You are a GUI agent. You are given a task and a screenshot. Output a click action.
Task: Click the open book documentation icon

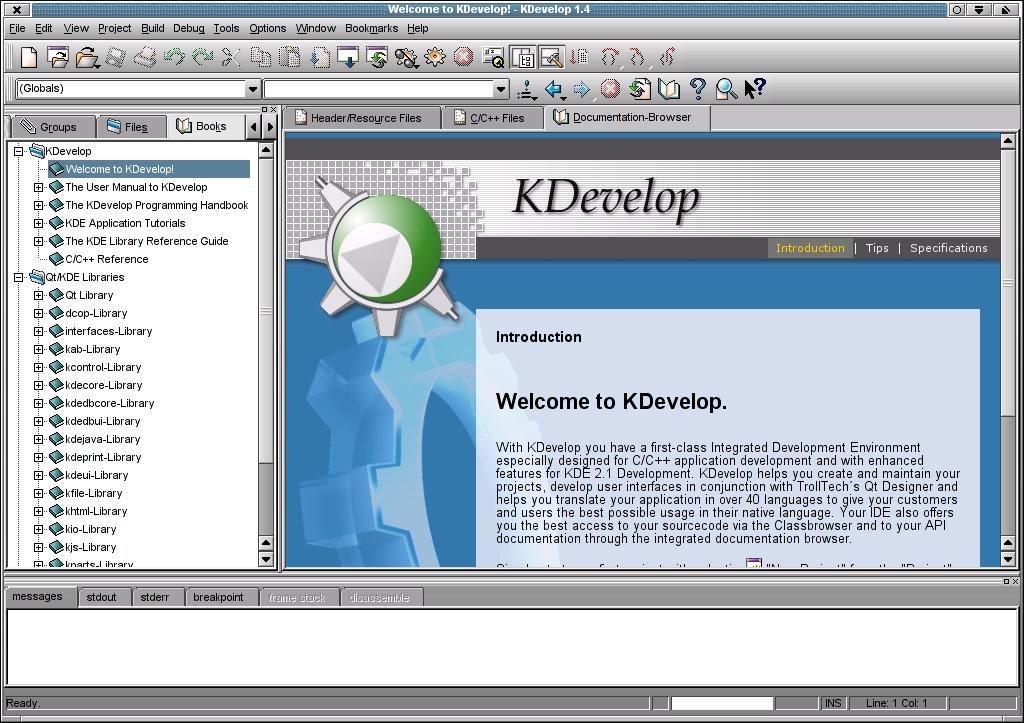tap(669, 89)
